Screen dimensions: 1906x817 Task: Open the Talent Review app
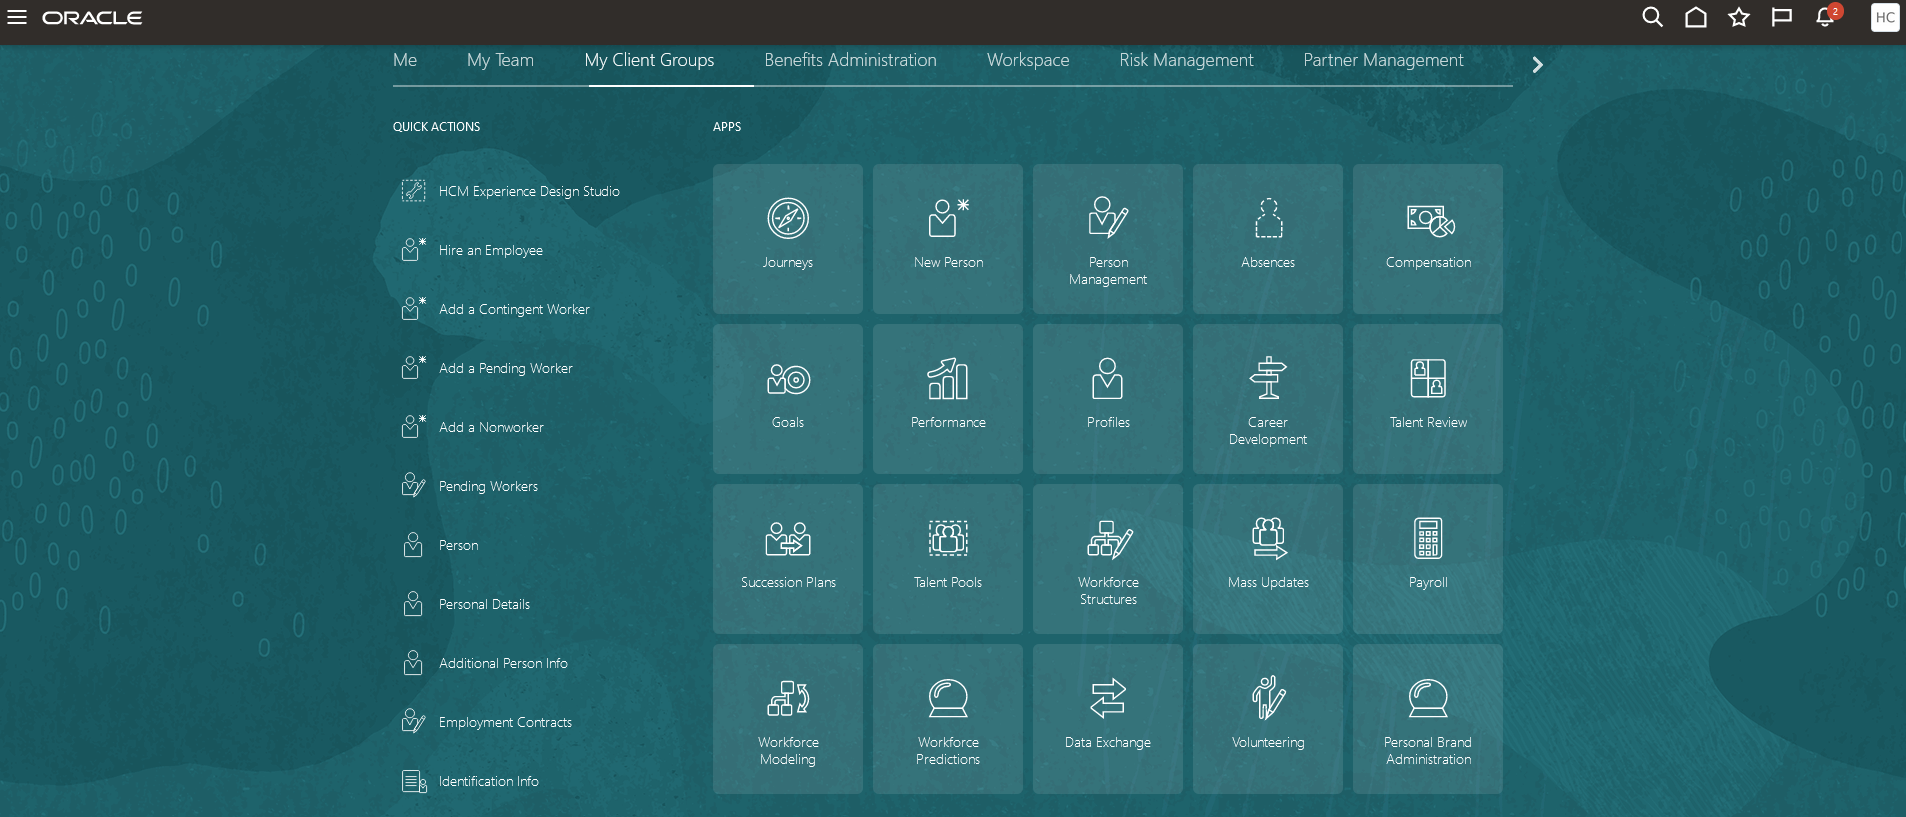pos(1428,399)
